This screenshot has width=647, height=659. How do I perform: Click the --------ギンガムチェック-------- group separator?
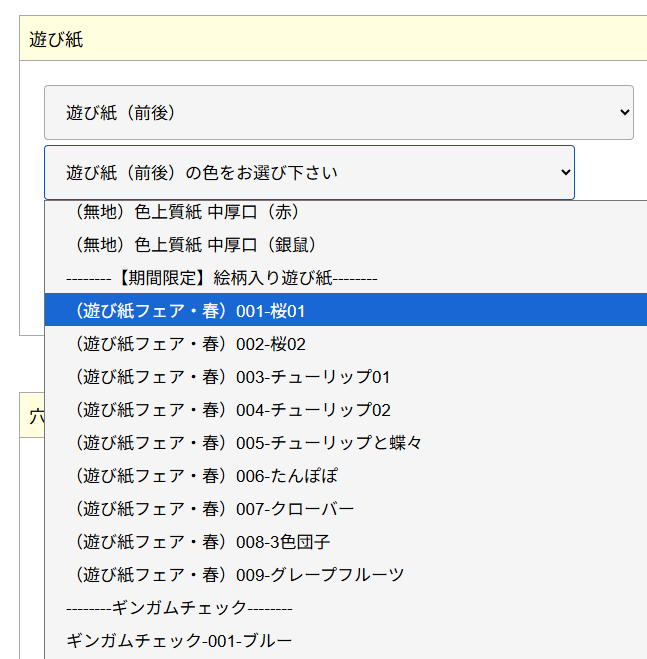[x=179, y=608]
